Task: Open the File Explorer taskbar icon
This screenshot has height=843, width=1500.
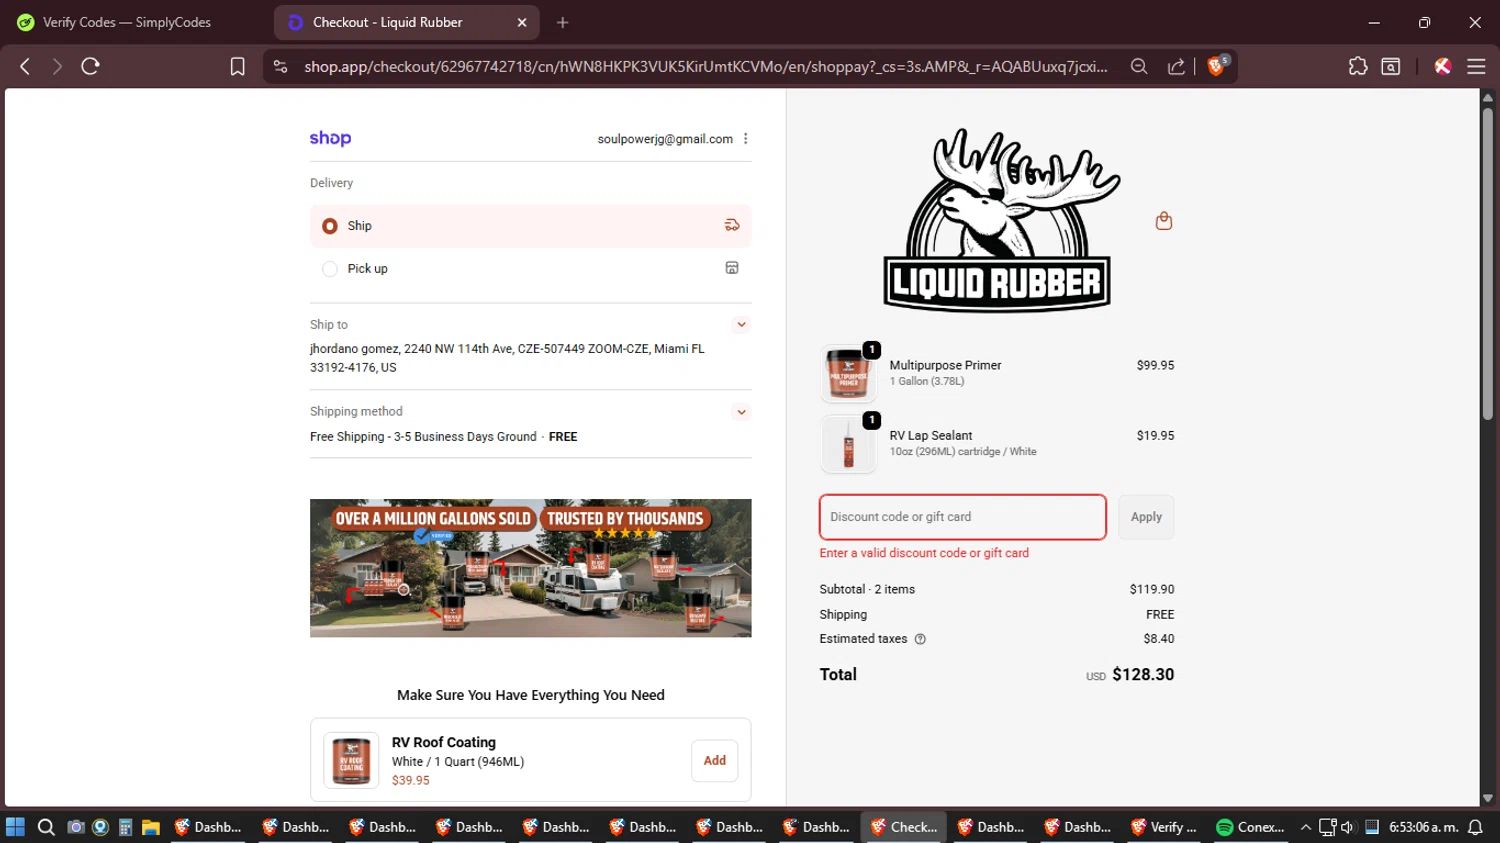Action: (x=151, y=827)
